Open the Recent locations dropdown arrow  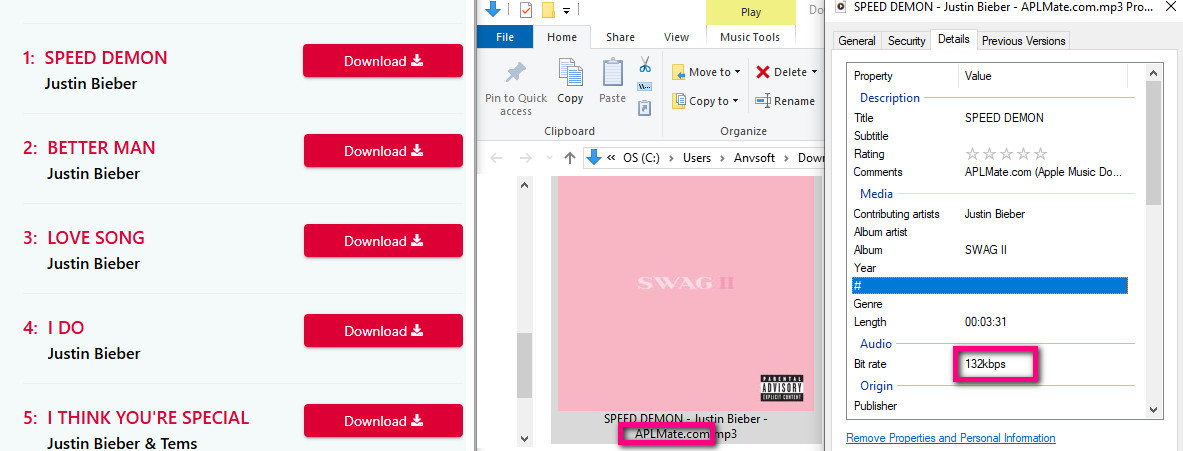pyautogui.click(x=549, y=158)
